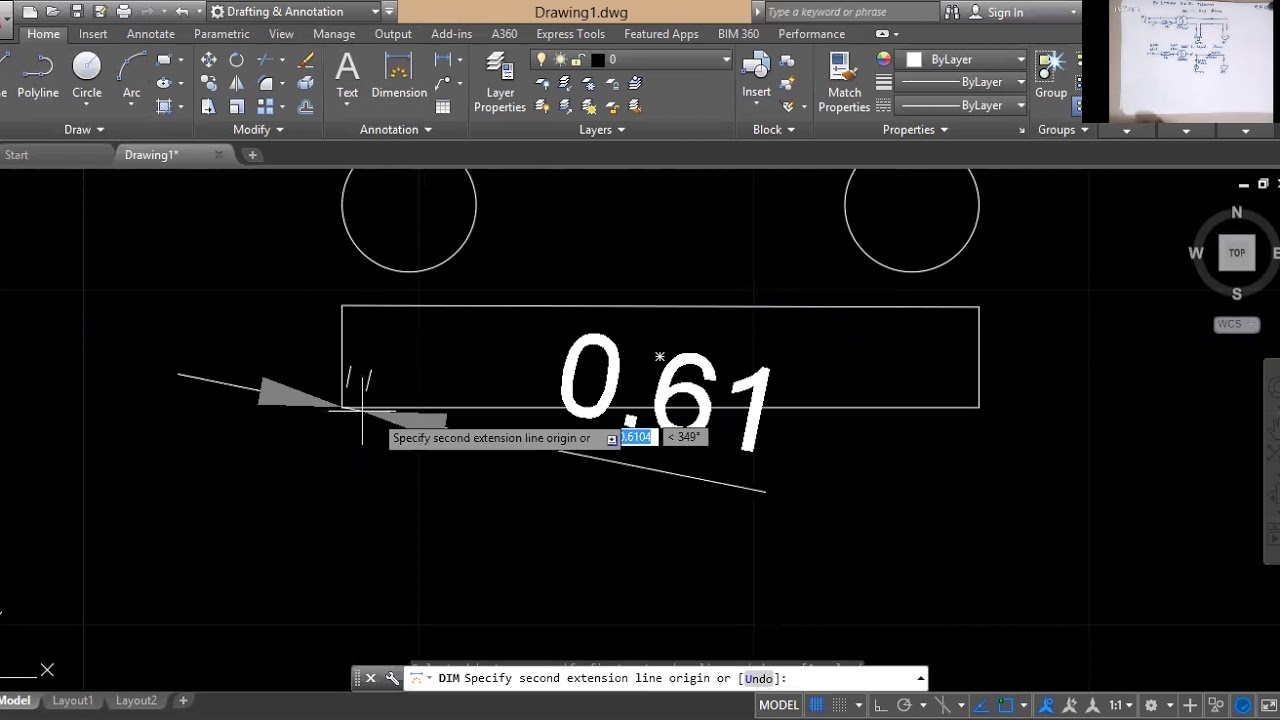Expand the Block panel
Image resolution: width=1280 pixels, height=720 pixels.
click(774, 130)
